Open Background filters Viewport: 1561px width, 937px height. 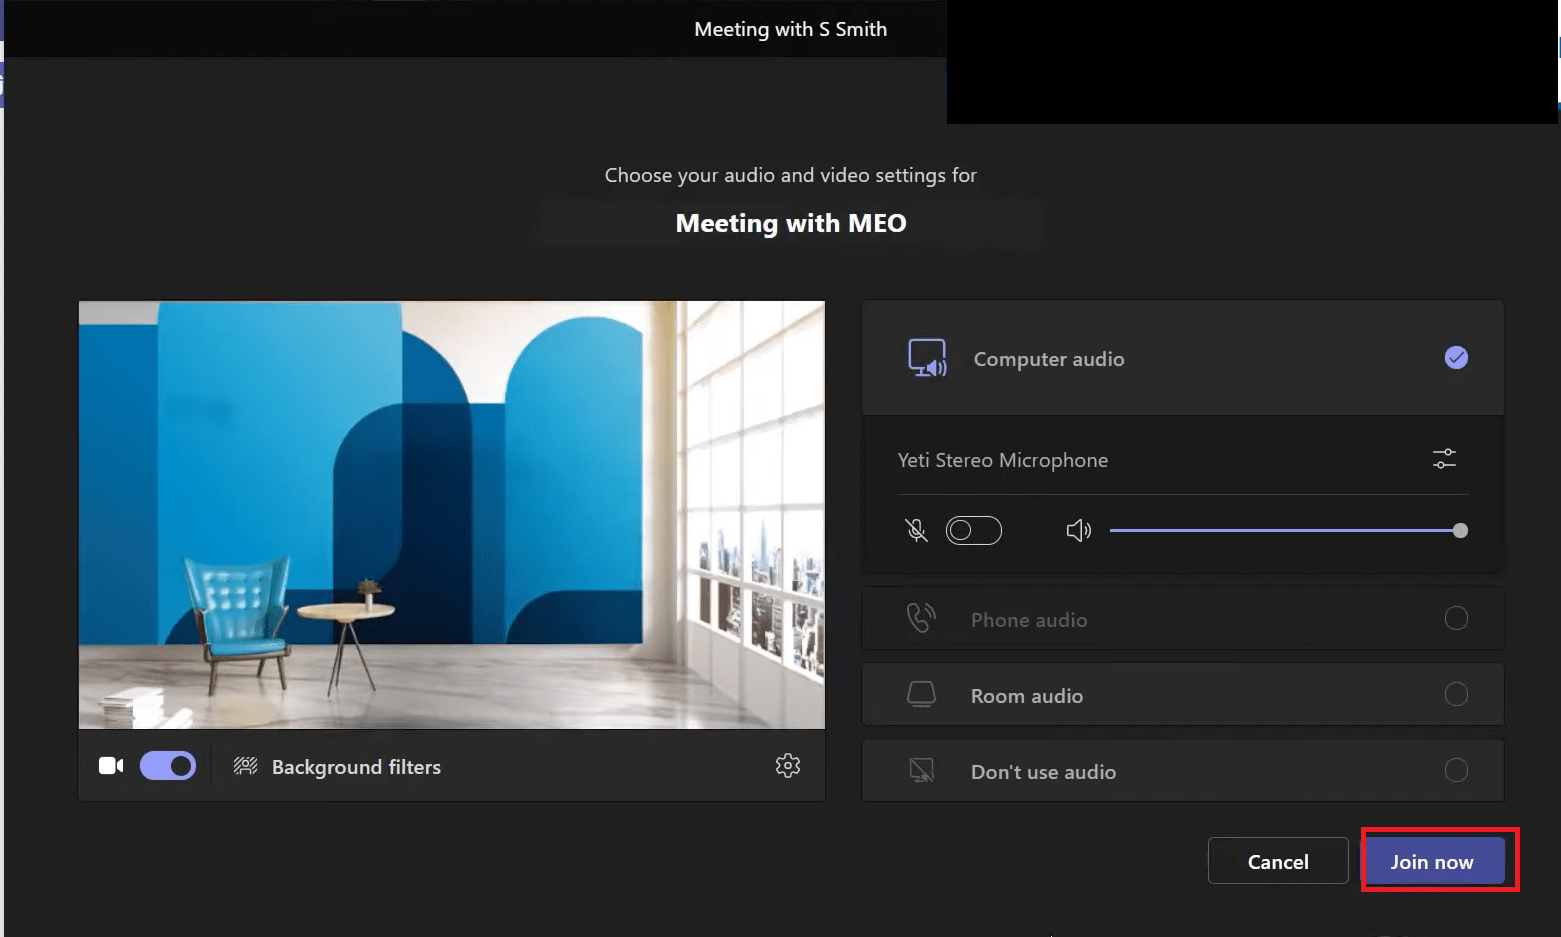tap(356, 767)
